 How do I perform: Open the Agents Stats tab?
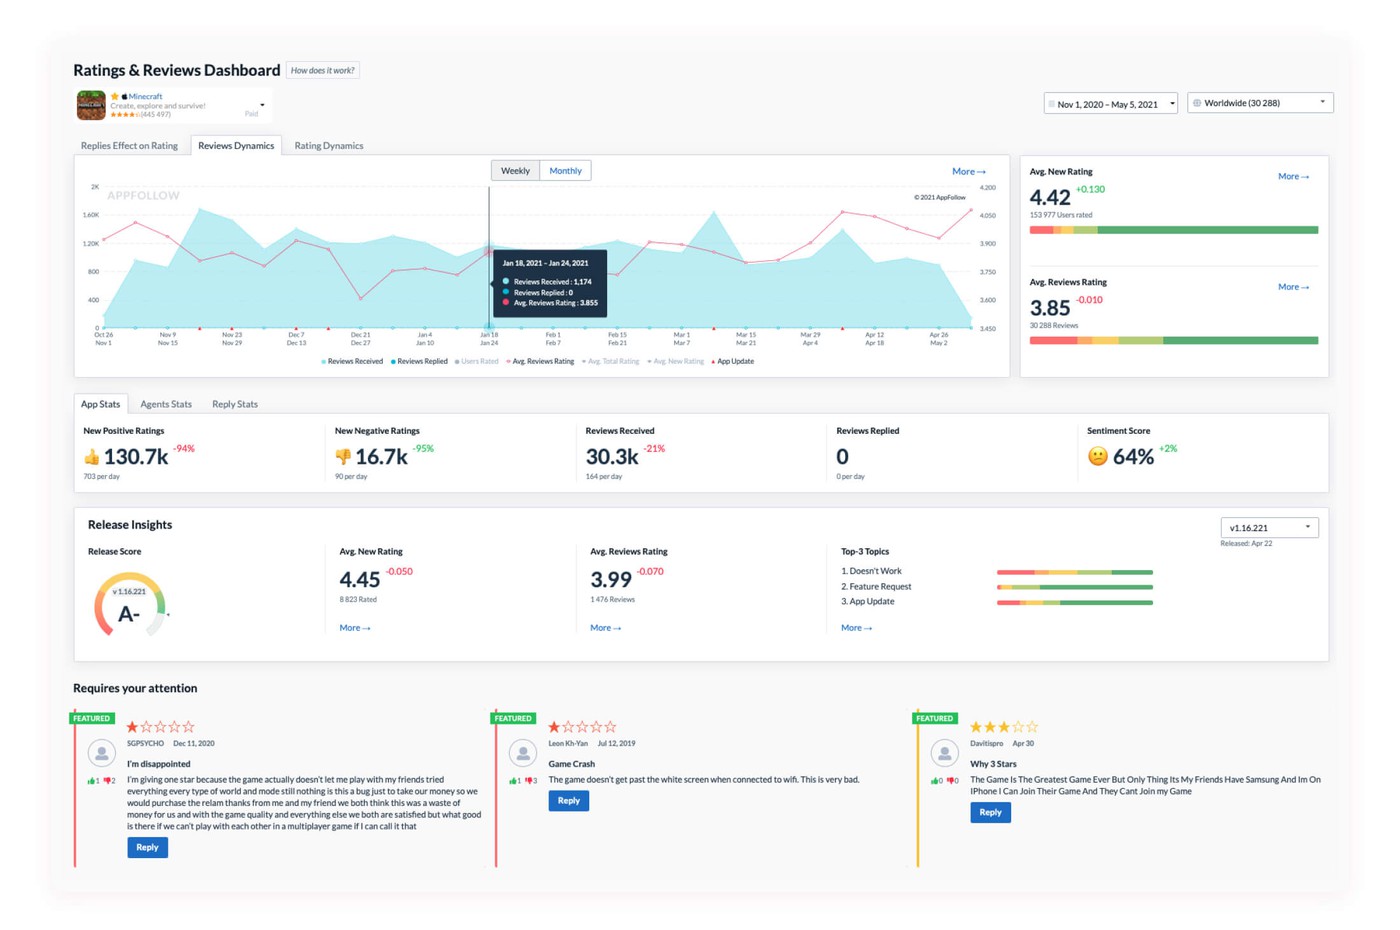[166, 404]
